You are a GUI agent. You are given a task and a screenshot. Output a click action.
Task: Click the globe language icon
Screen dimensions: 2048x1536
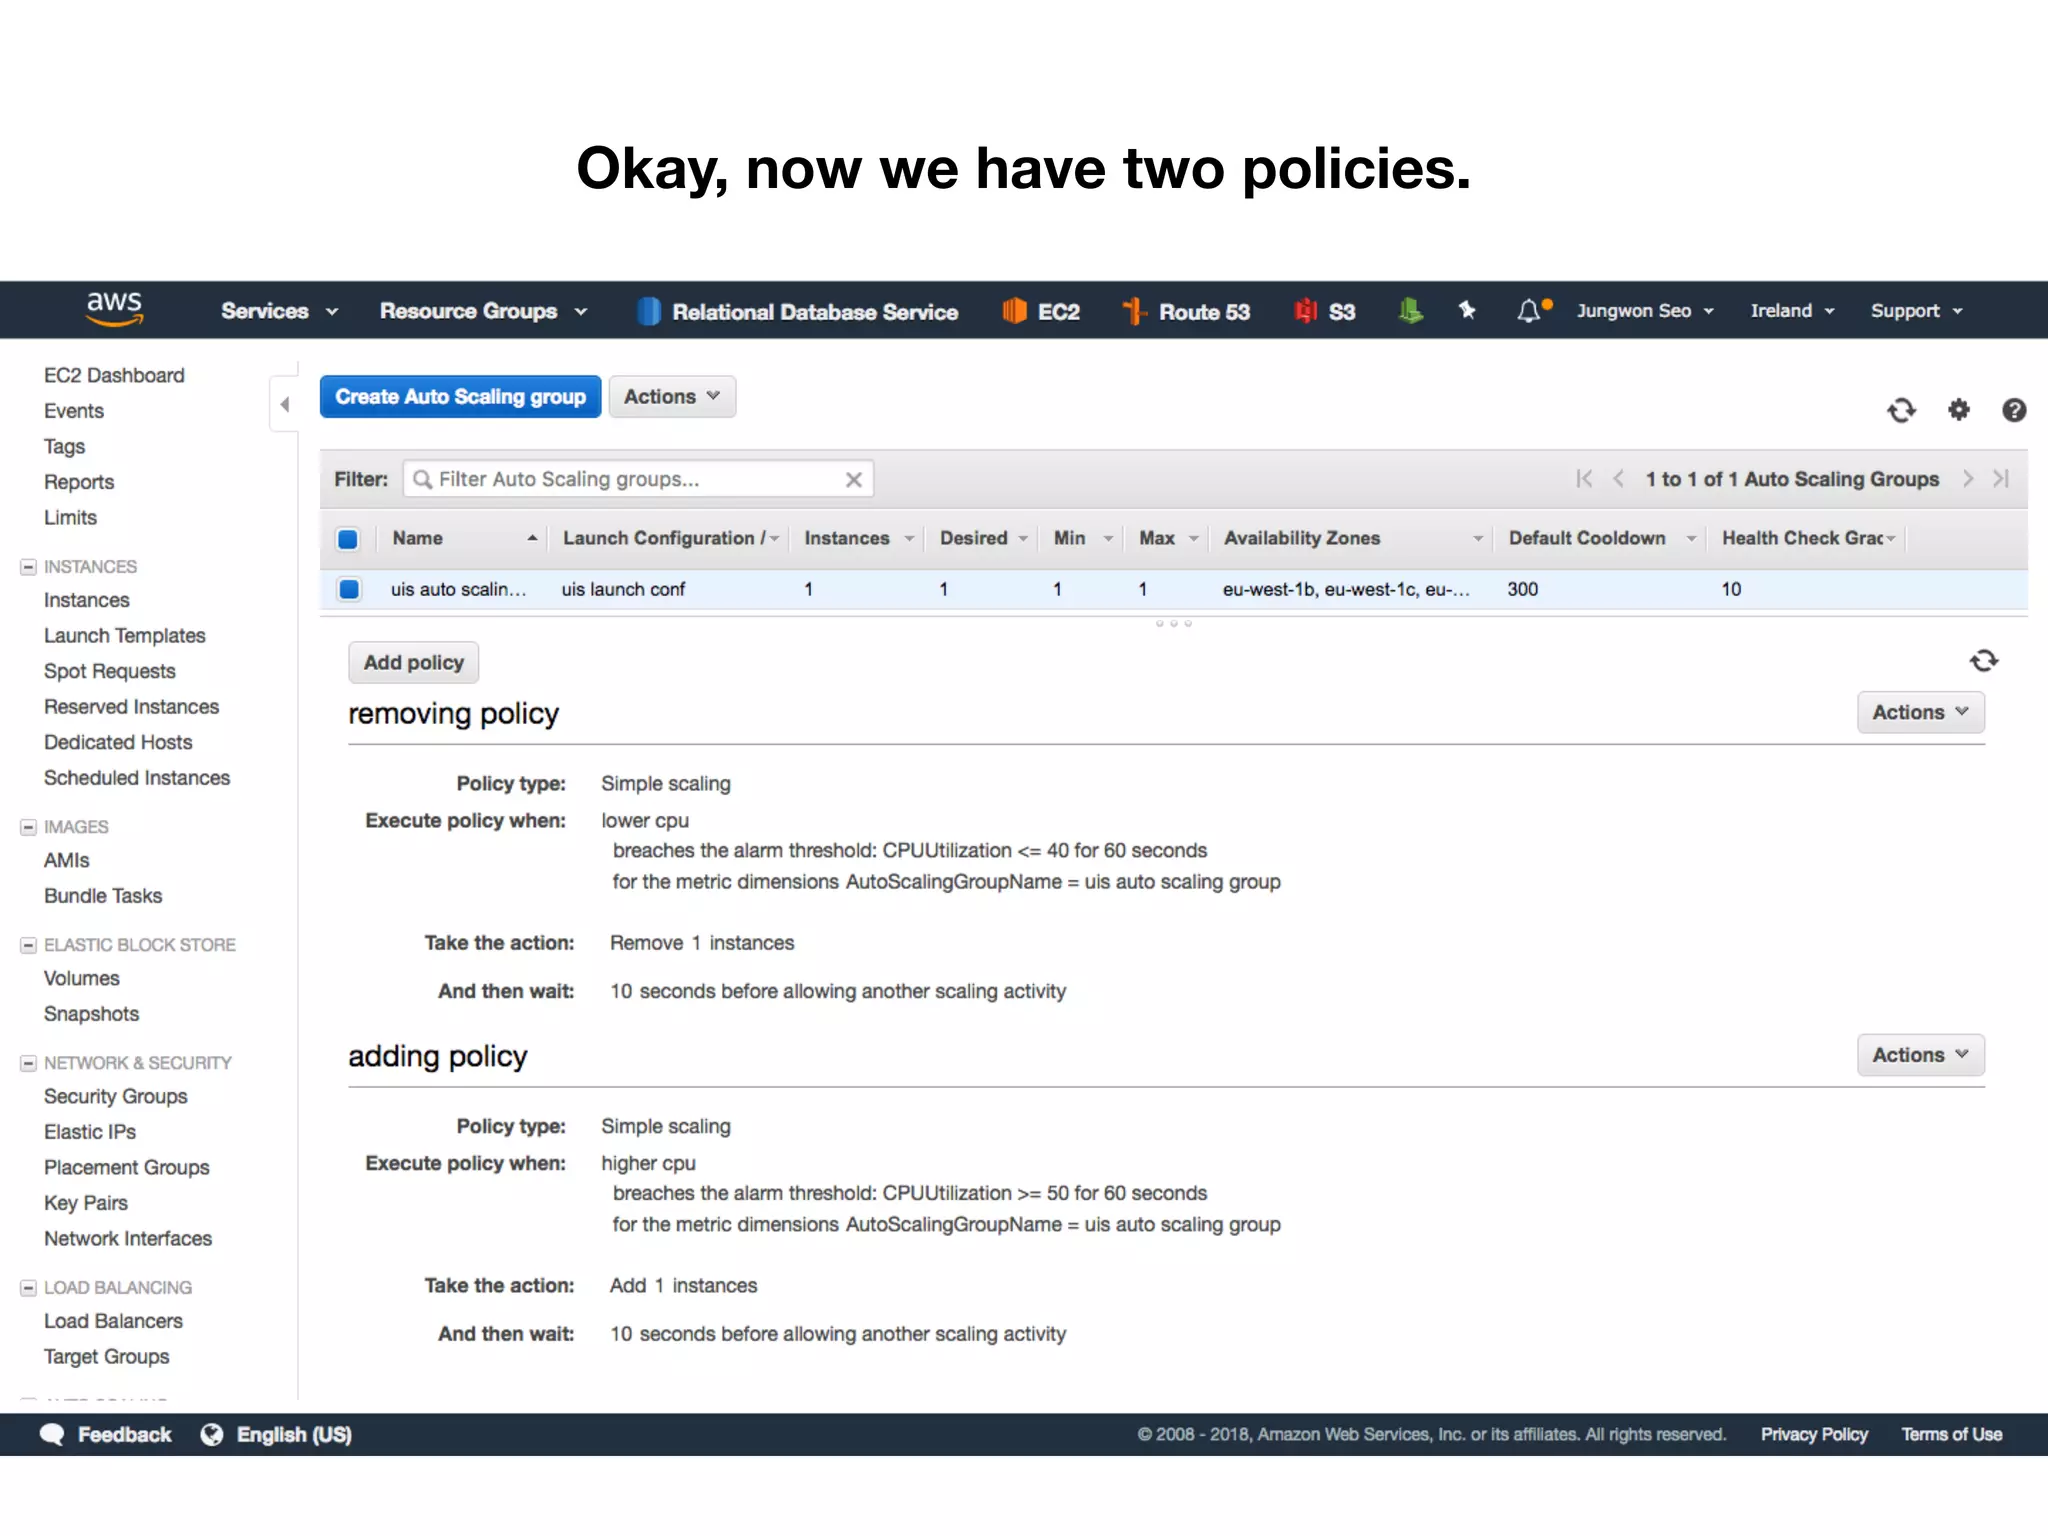212,1434
